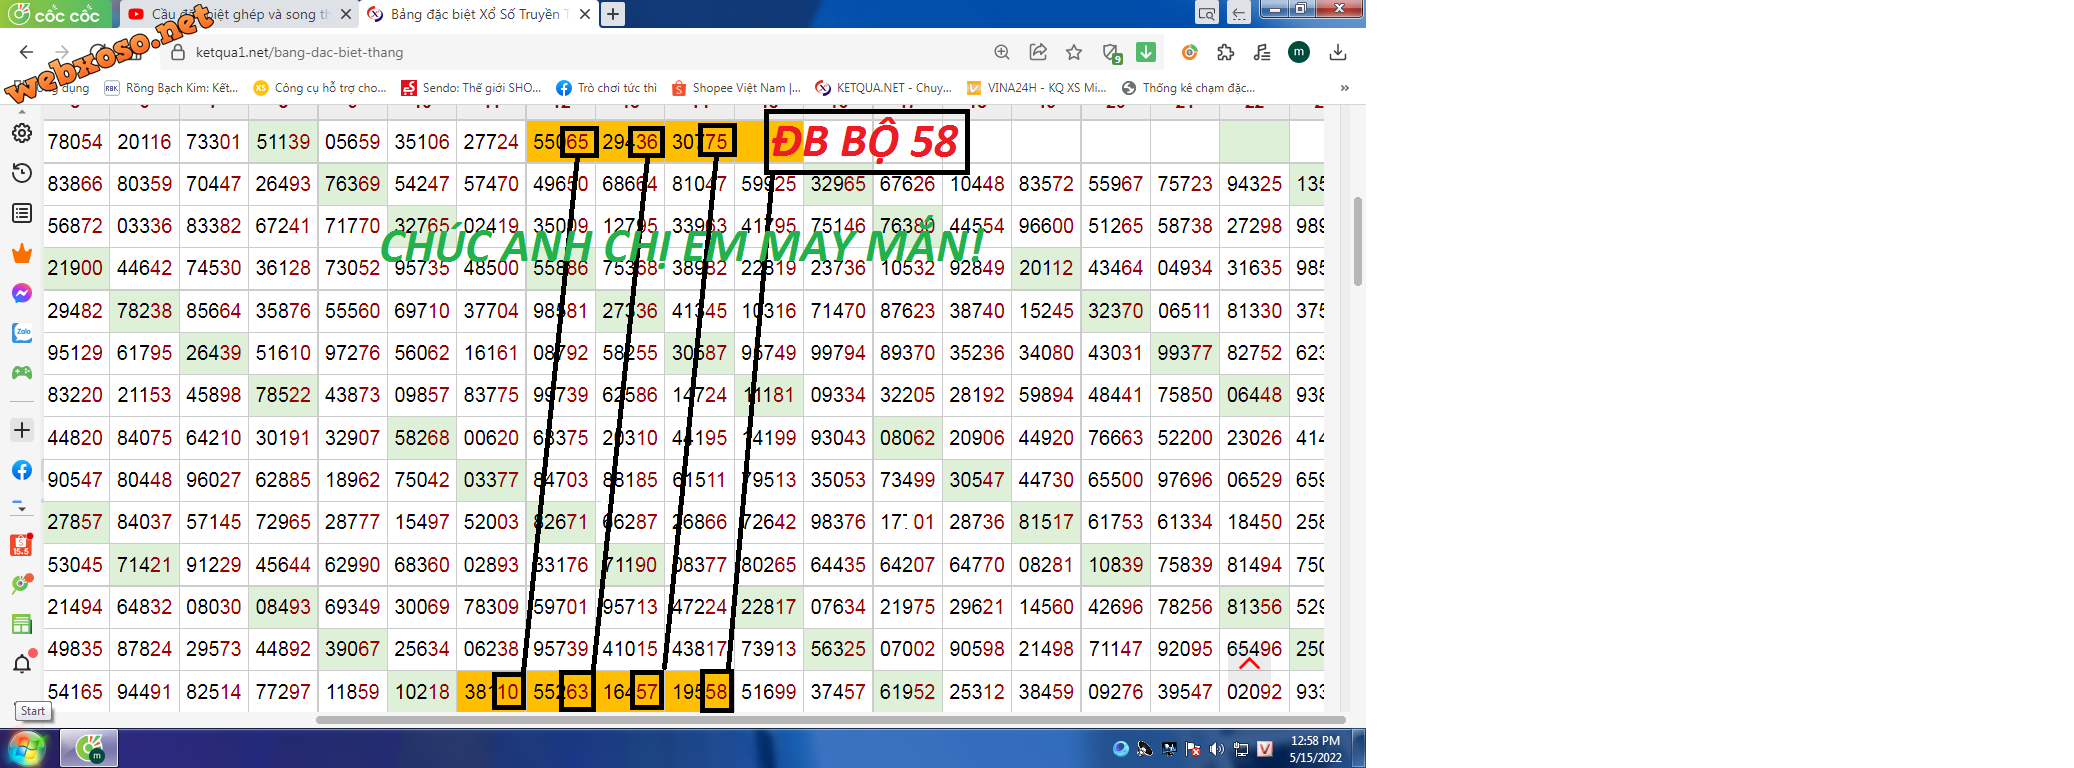
Task: Open profile avatar m
Action: [1299, 52]
